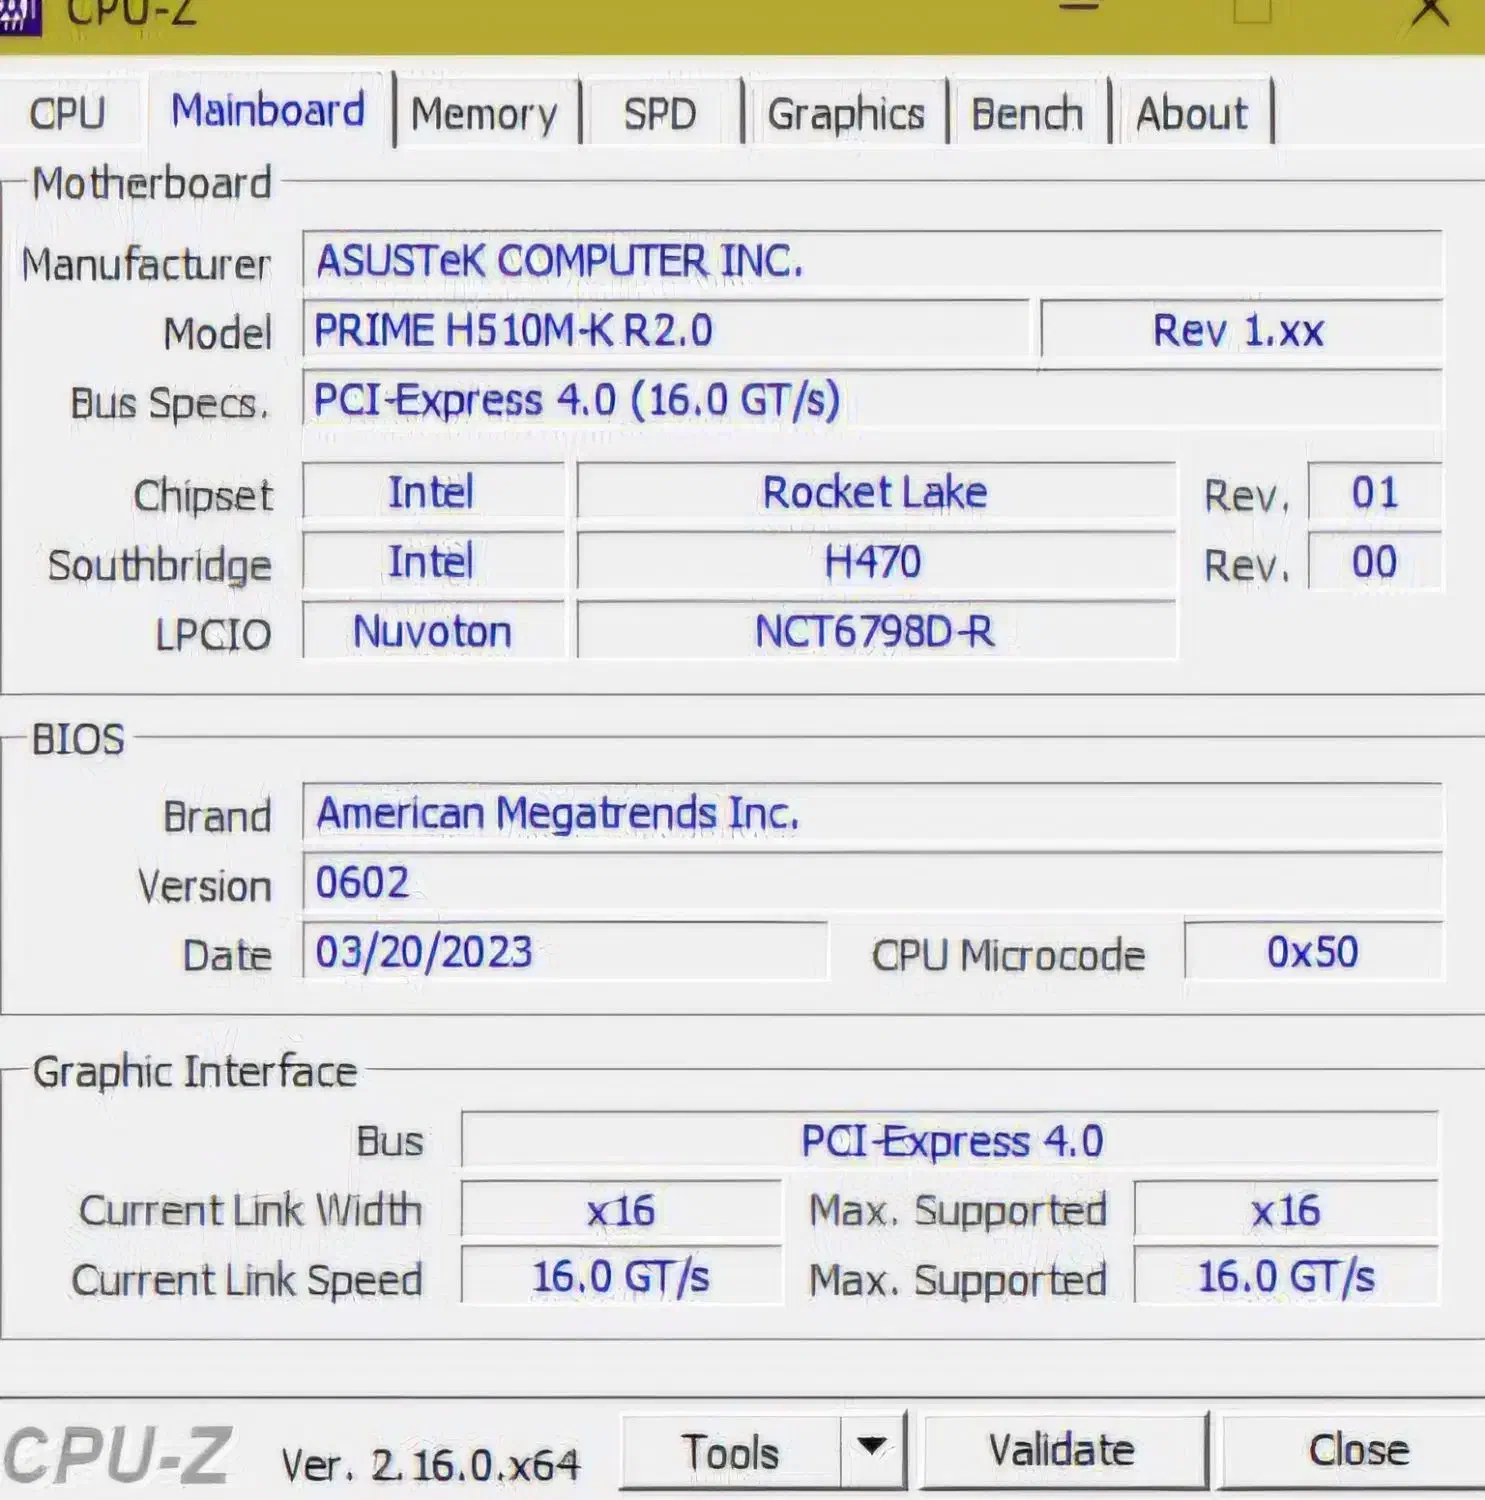The width and height of the screenshot is (1485, 1500).
Task: Select the Current Link Width x16 value
Action: tap(621, 1210)
